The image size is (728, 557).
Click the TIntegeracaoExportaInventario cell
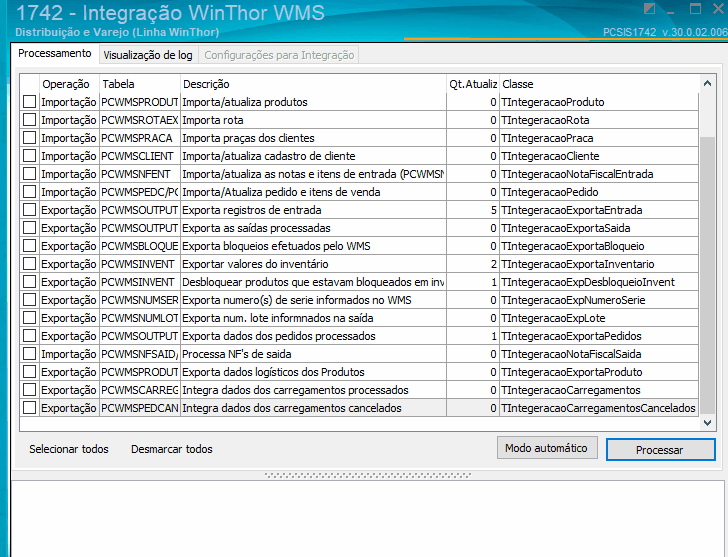pos(599,264)
